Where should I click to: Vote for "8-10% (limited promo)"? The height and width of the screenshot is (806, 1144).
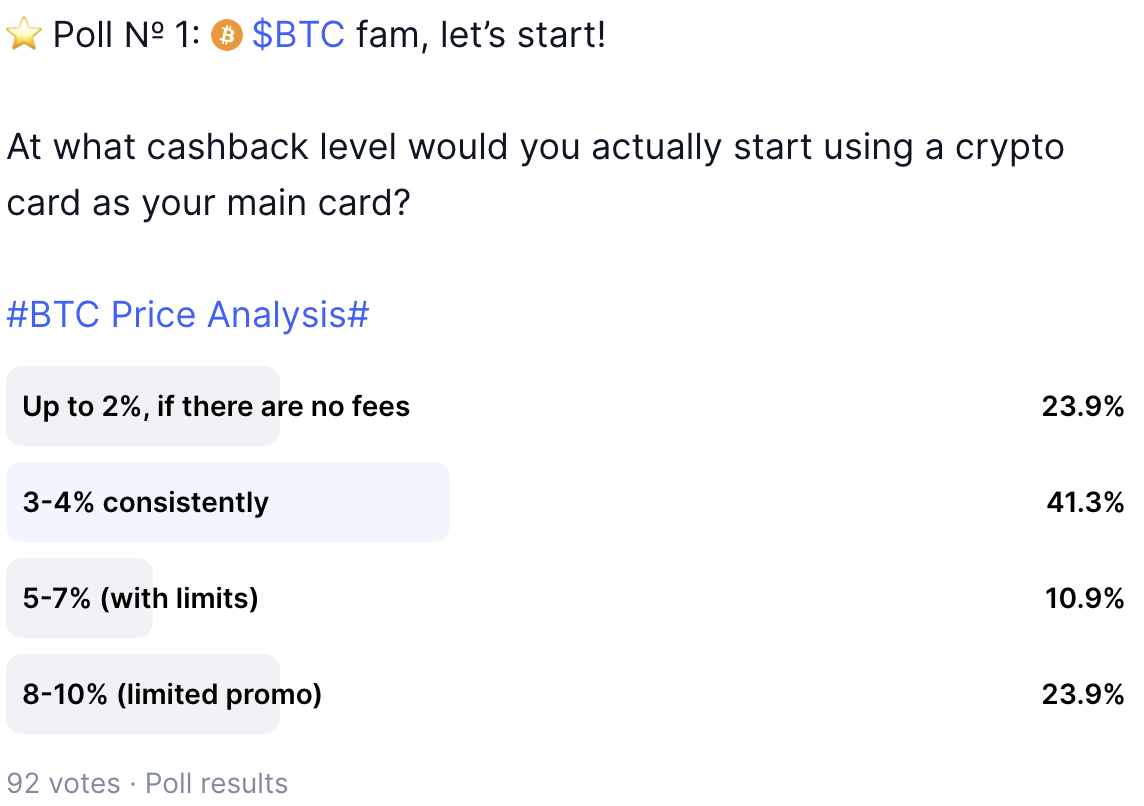coord(172,694)
